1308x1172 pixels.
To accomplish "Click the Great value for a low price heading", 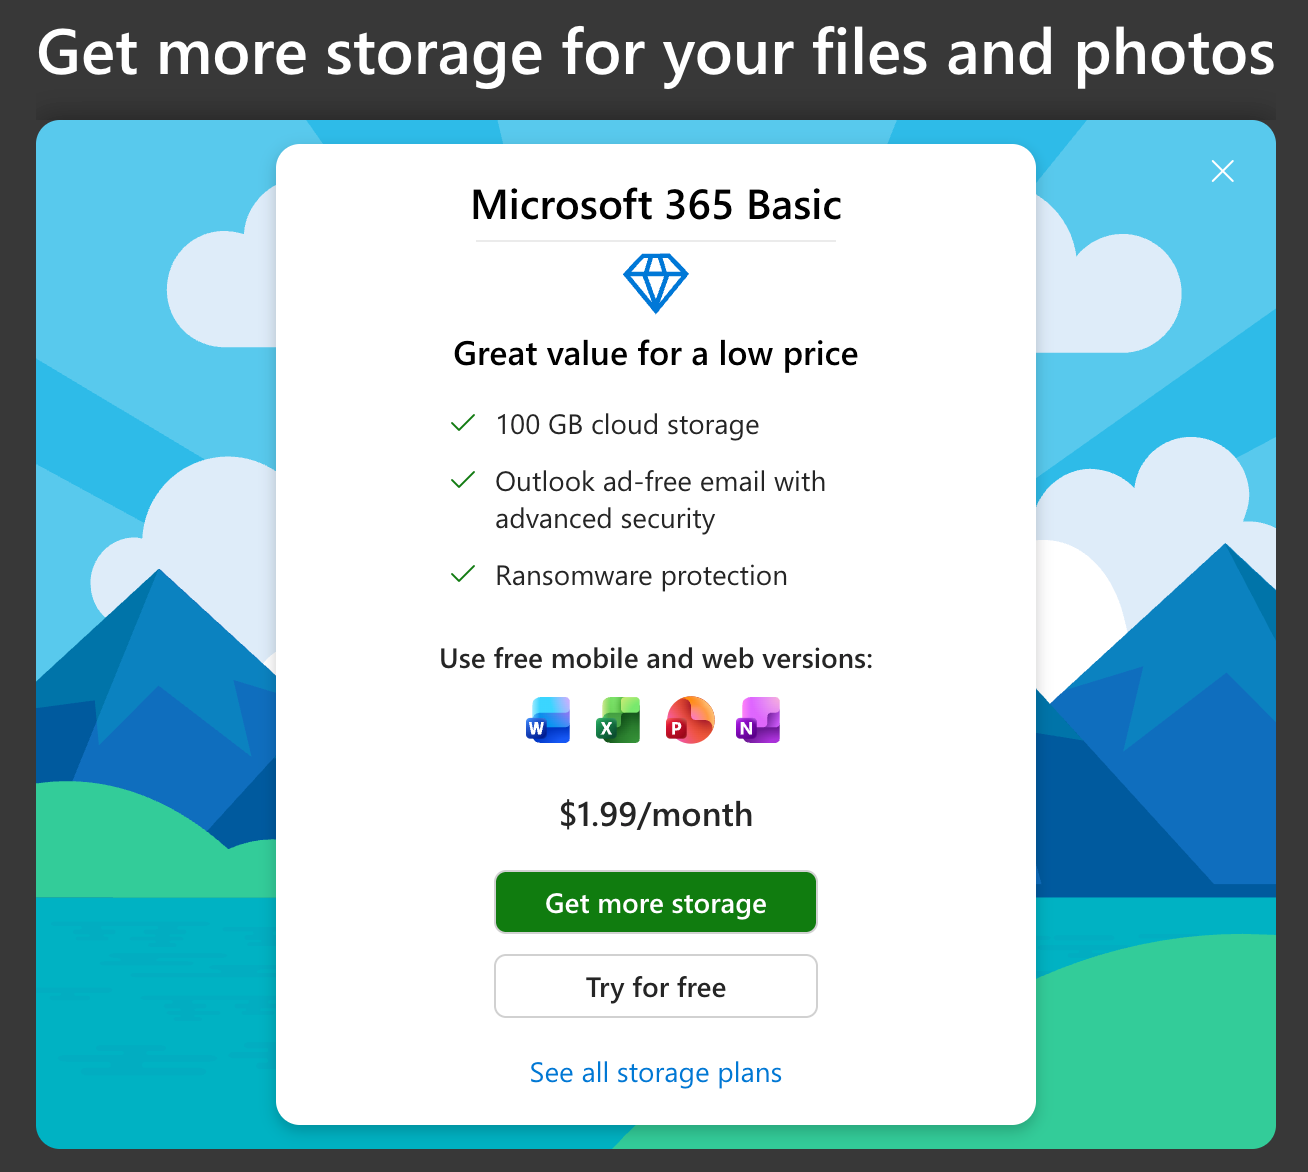I will click(656, 354).
